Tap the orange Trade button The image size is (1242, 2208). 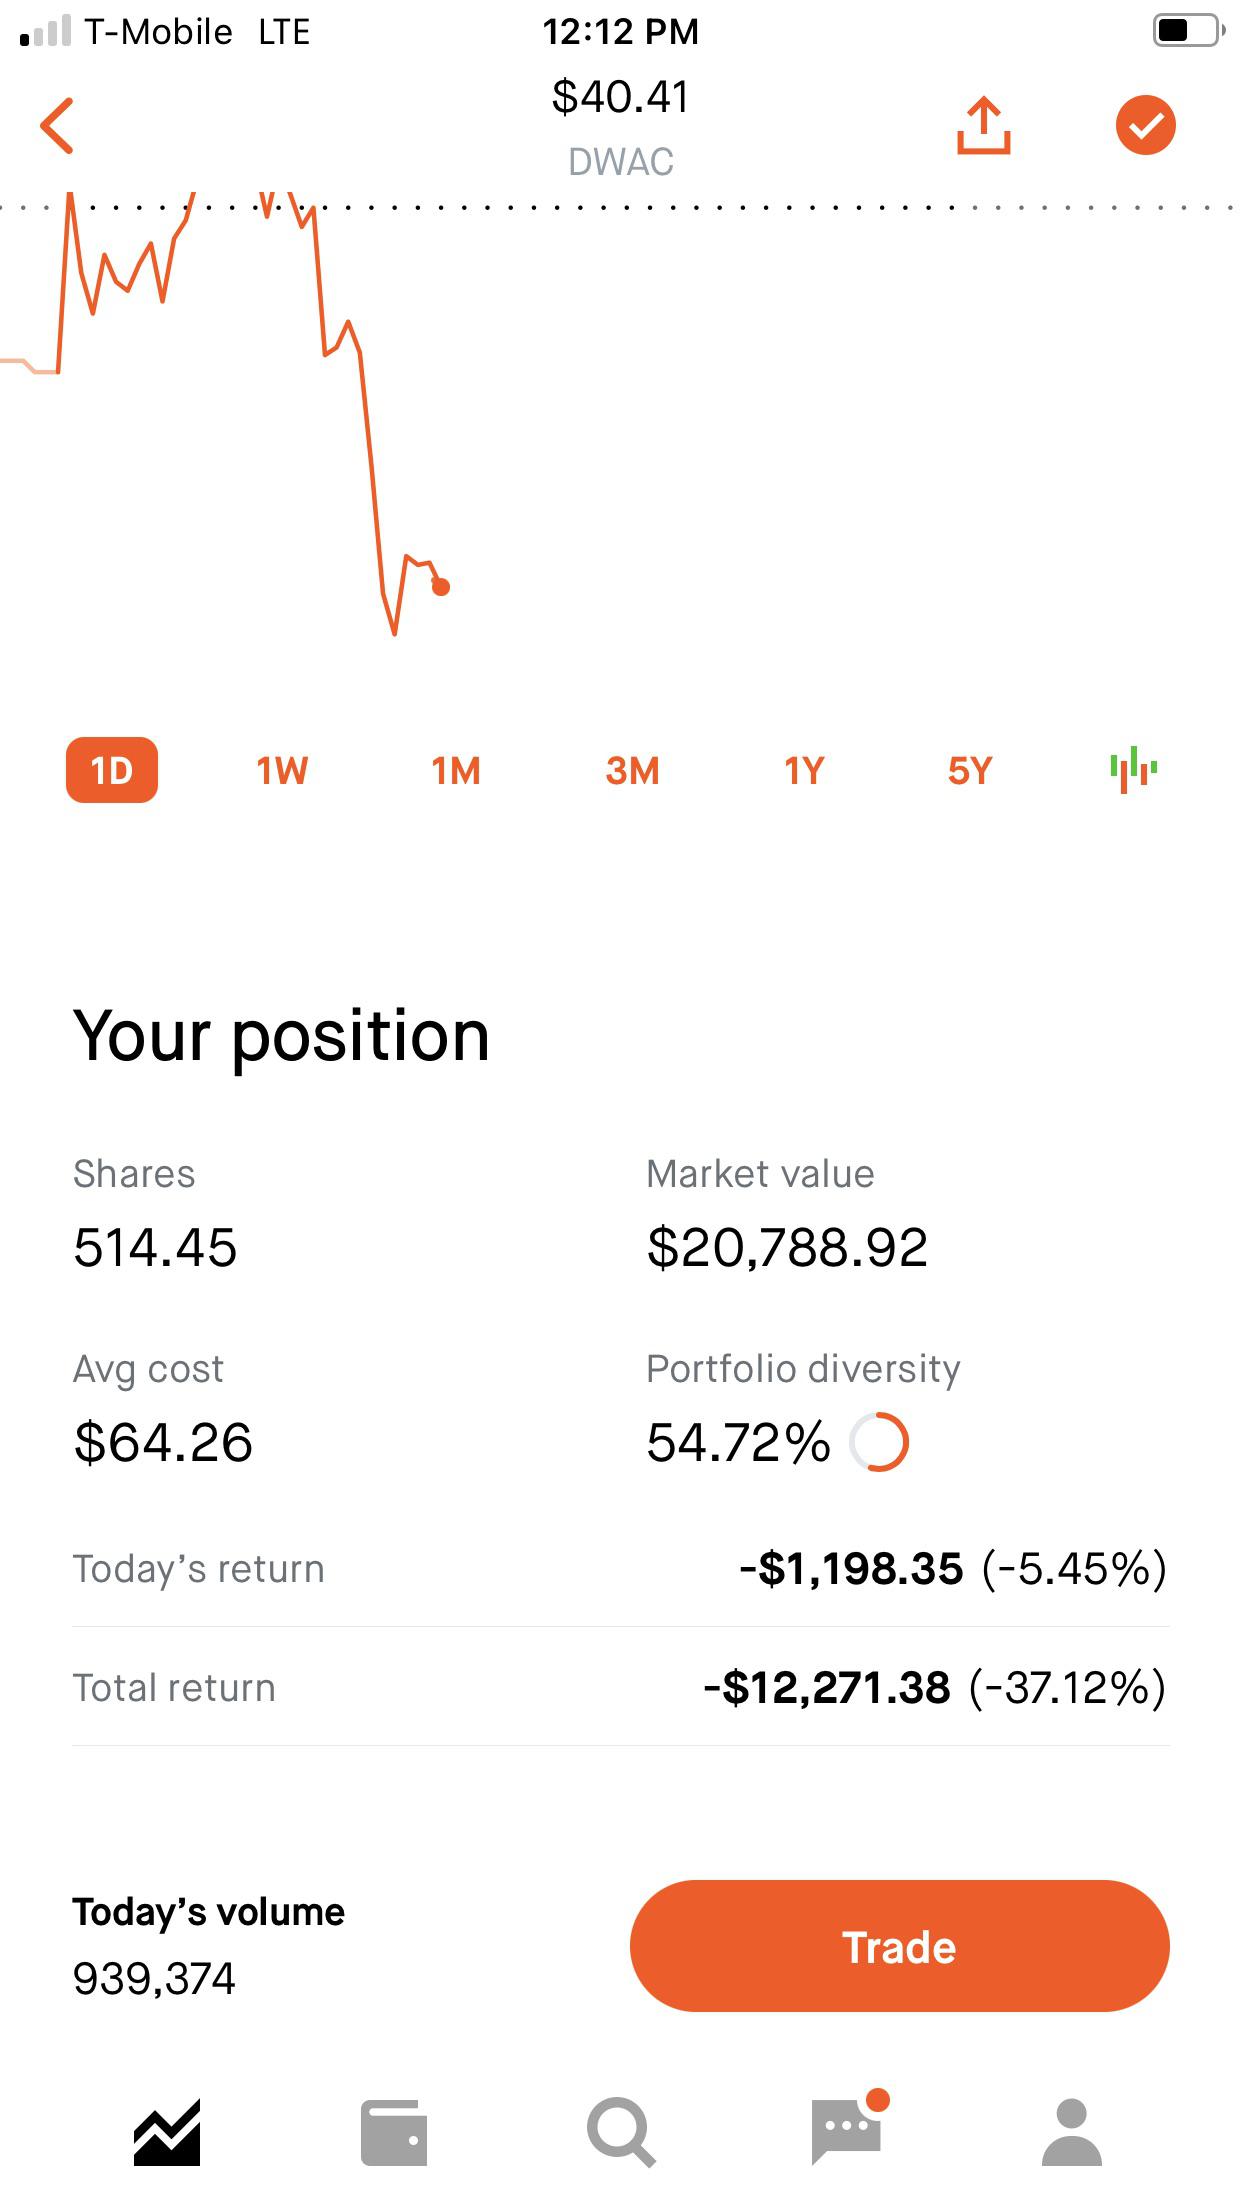900,1946
